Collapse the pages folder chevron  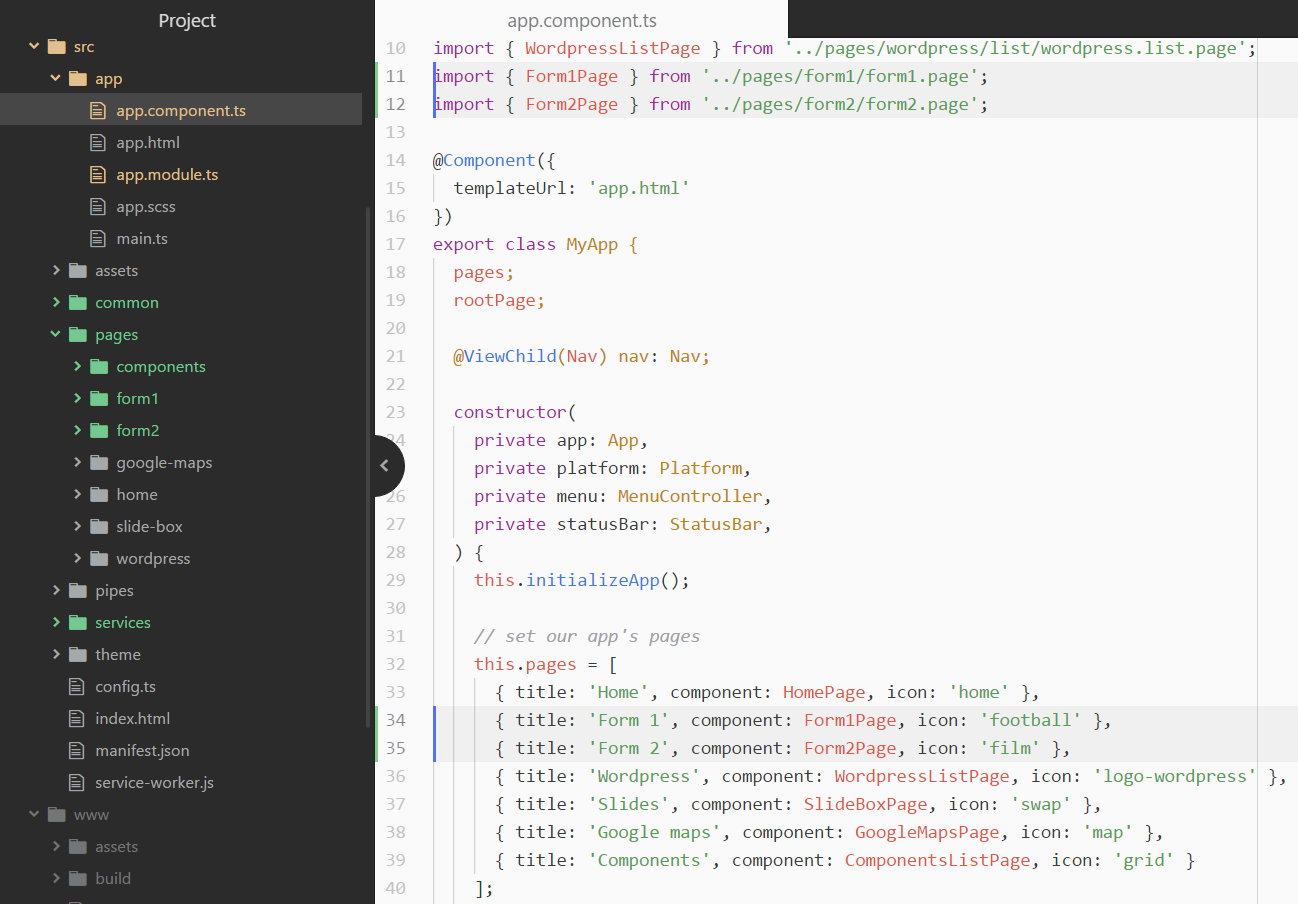click(56, 334)
